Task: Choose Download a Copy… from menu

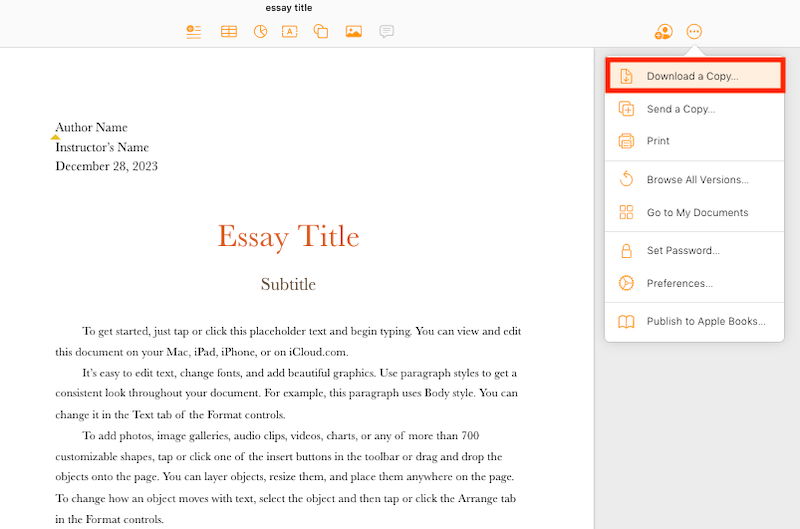Action: click(x=694, y=76)
